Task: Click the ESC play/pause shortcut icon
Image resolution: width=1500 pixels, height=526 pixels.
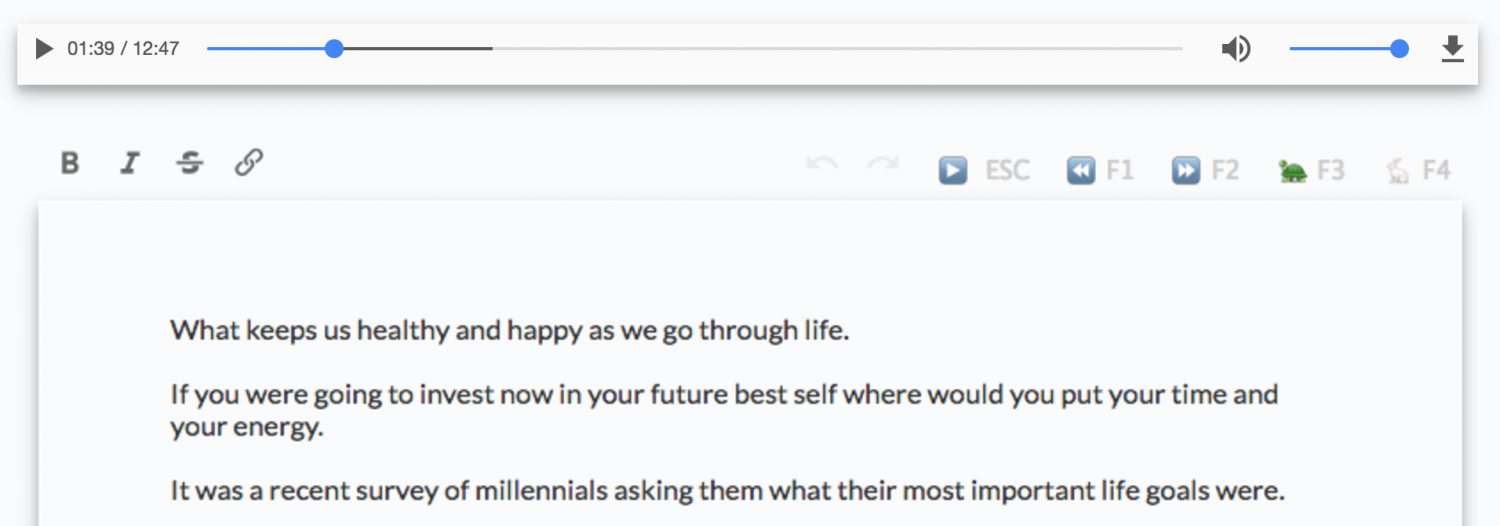Action: tap(953, 171)
